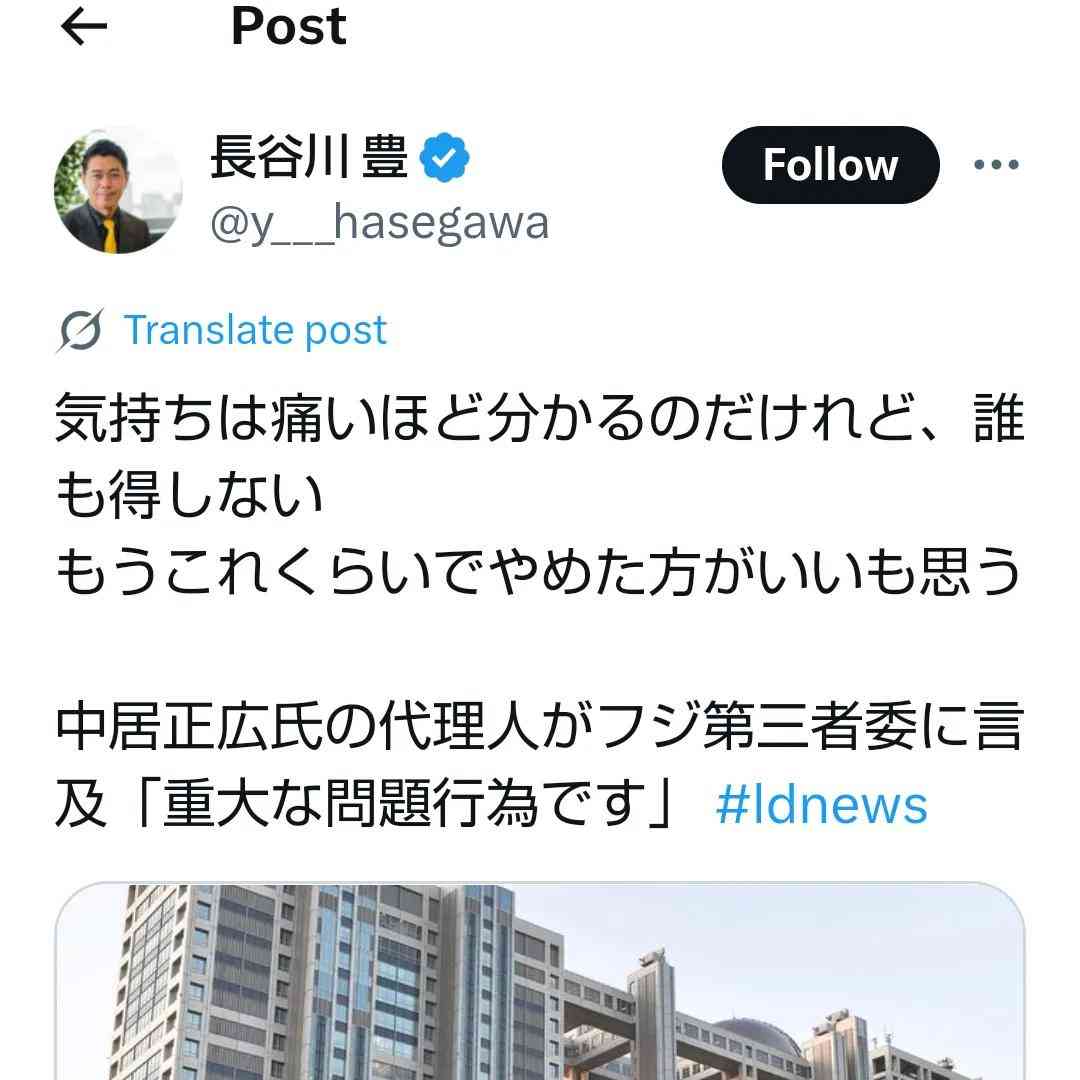Screen dimensions: 1080x1080
Task: Click the headline line 中居正広氏の代理人がフジ第三者委
Action: click(x=540, y=726)
